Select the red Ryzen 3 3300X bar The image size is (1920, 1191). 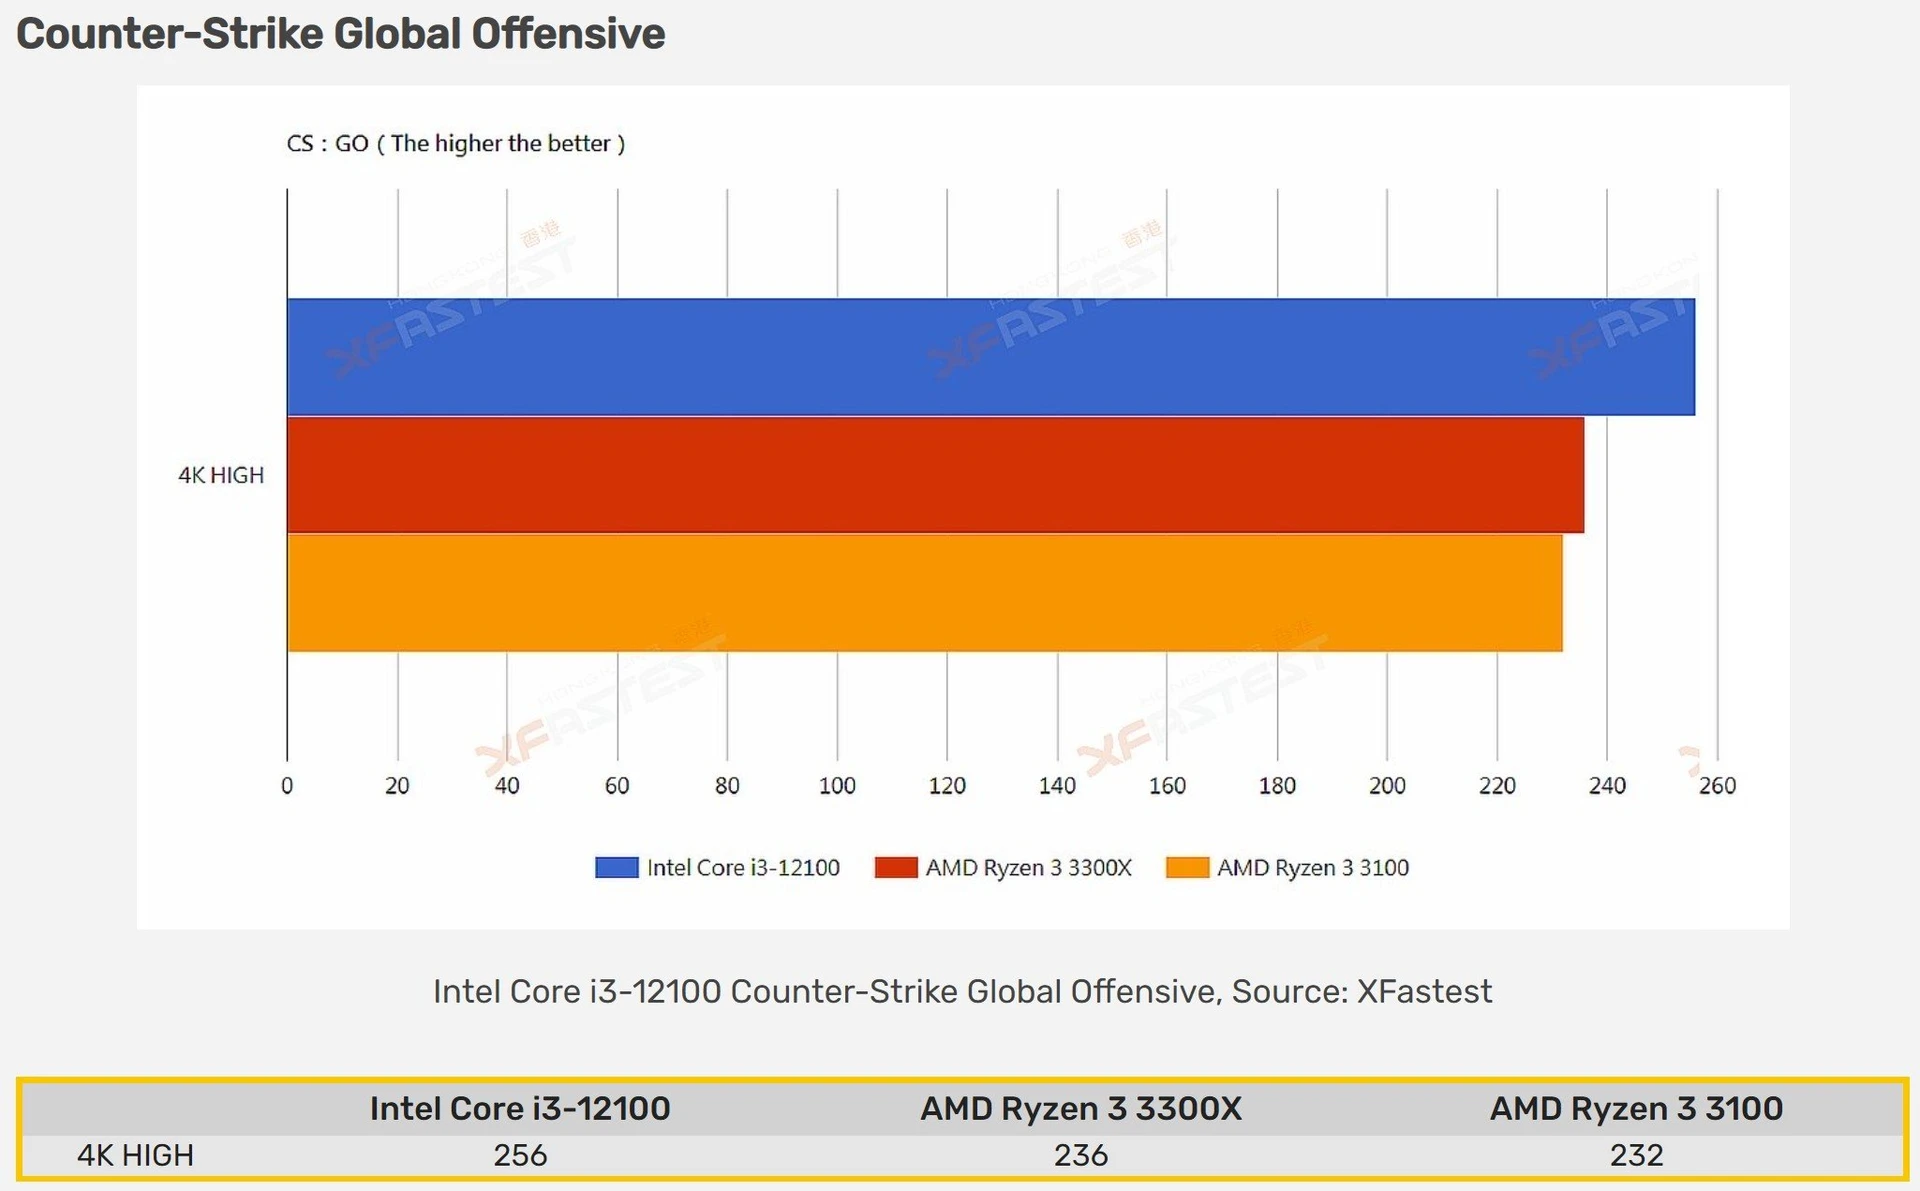935,474
